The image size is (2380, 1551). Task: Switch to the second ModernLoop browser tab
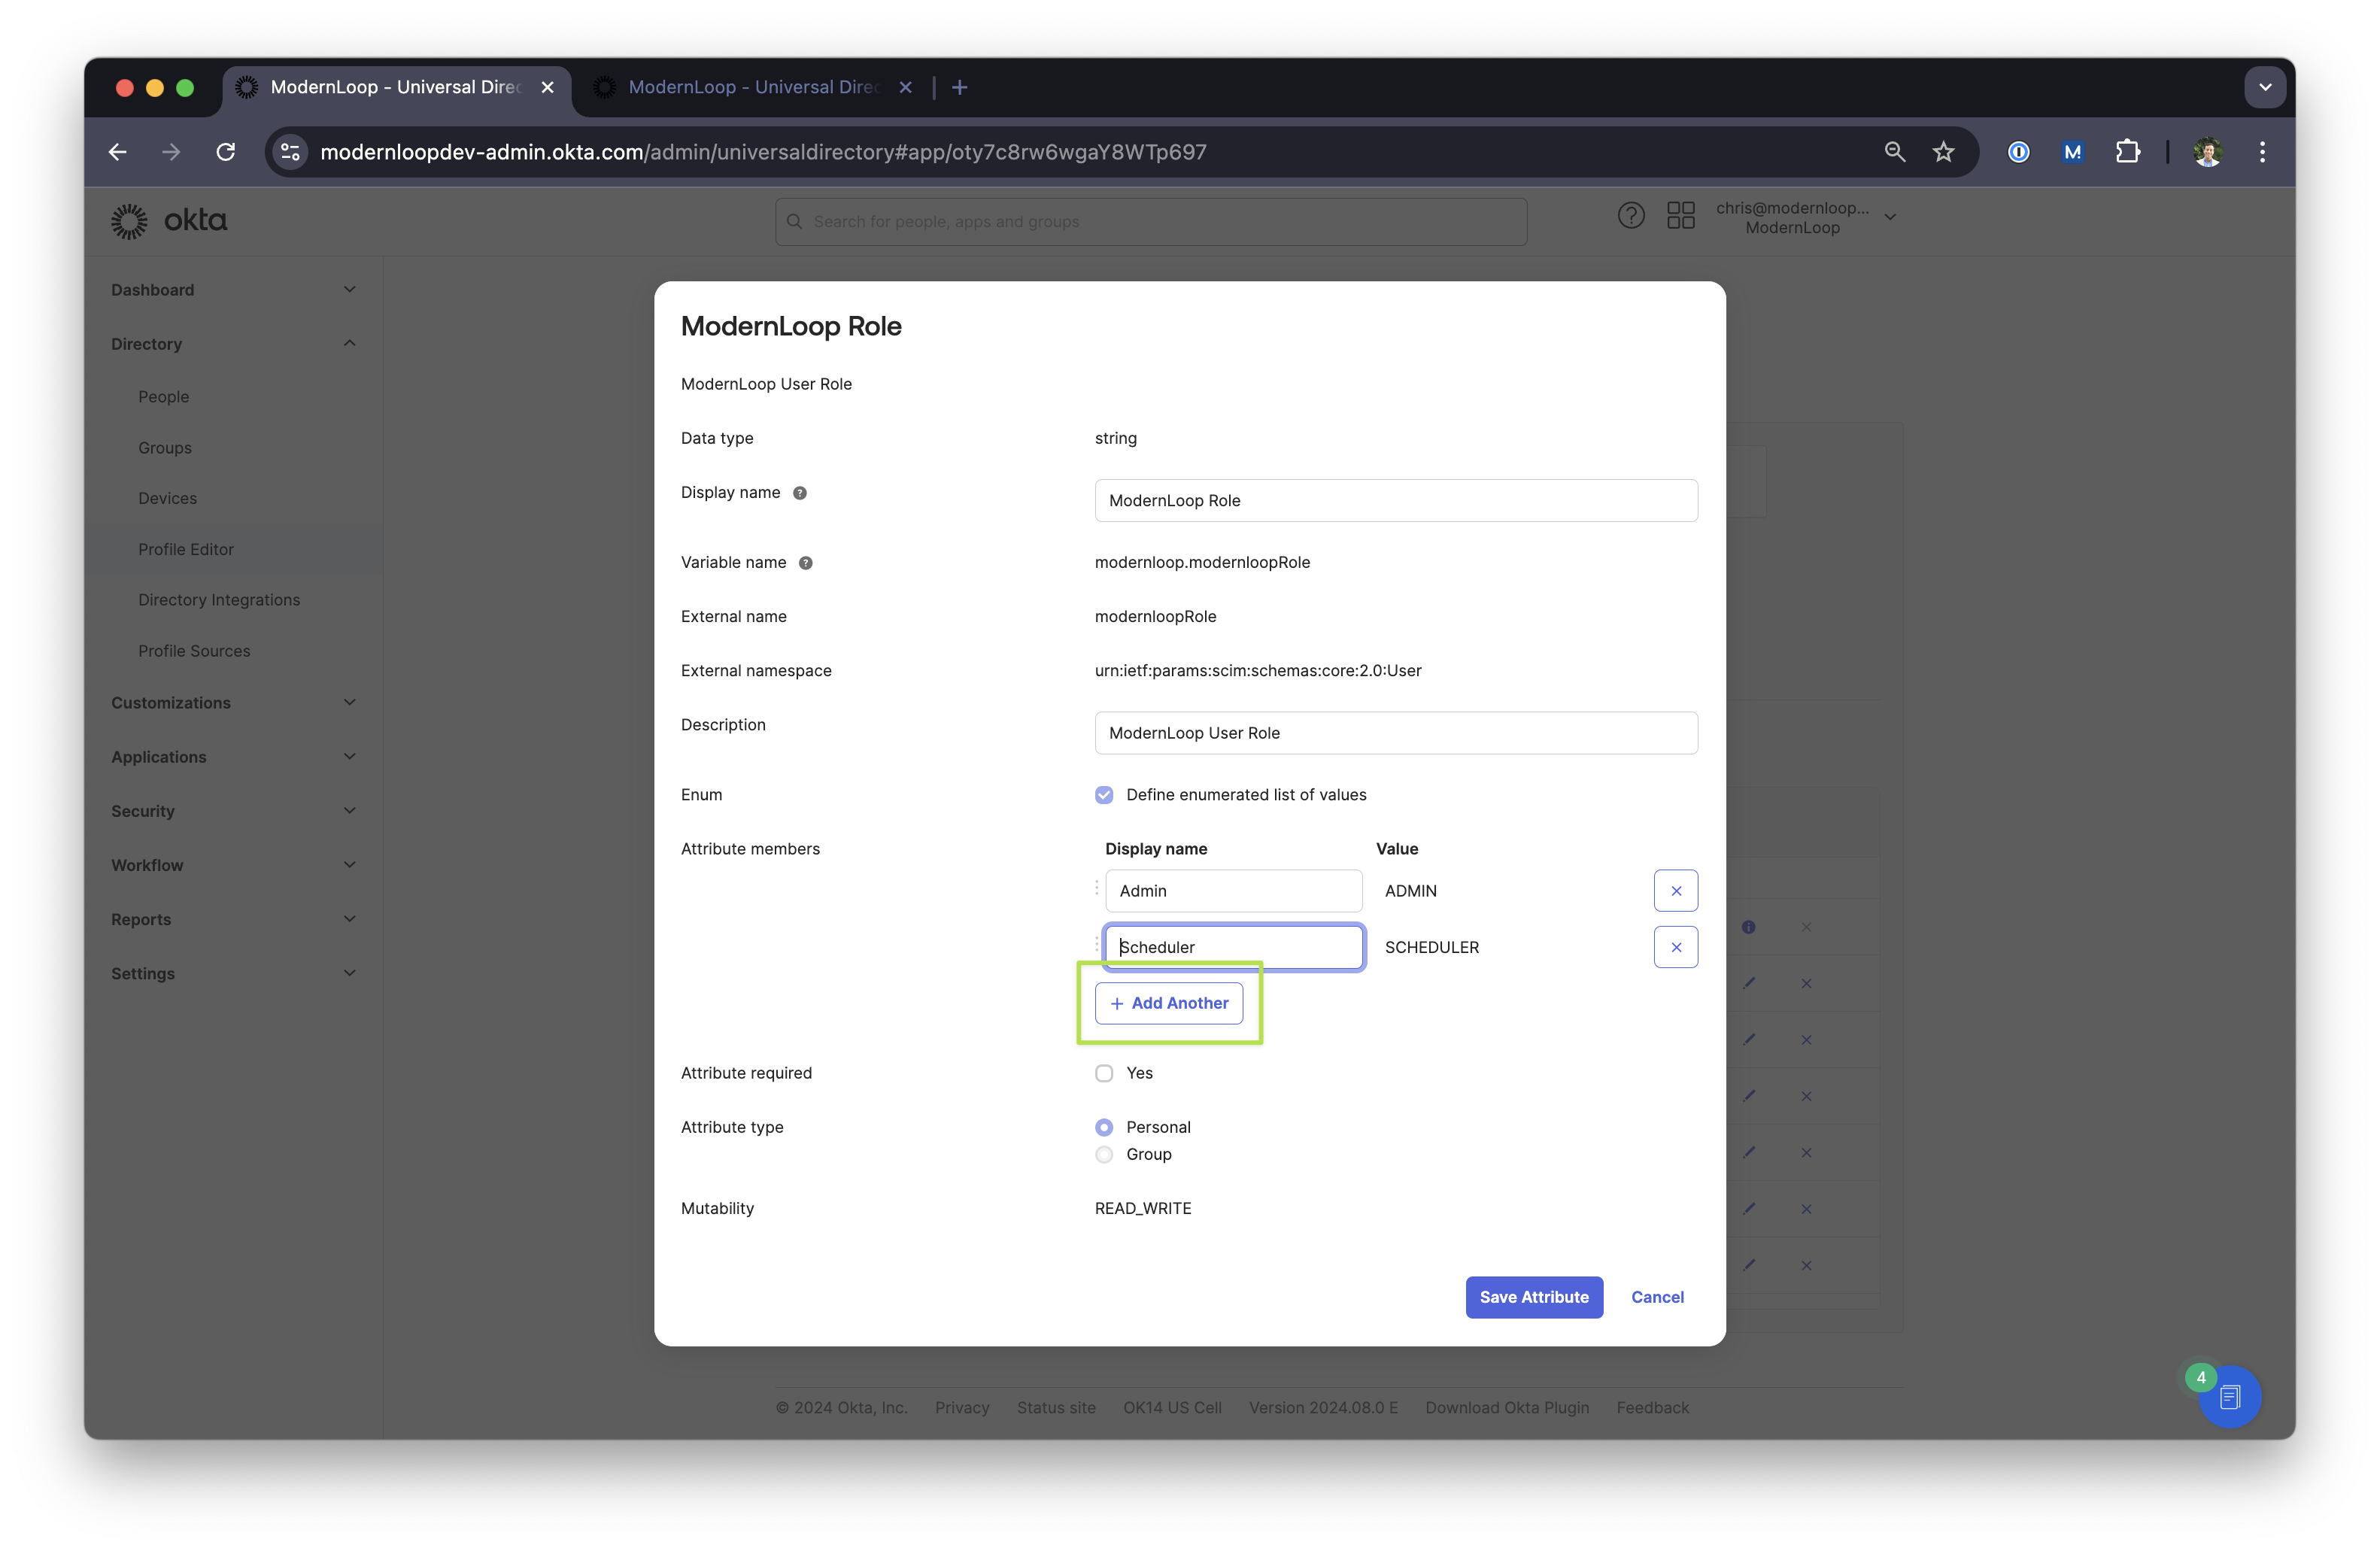click(752, 88)
